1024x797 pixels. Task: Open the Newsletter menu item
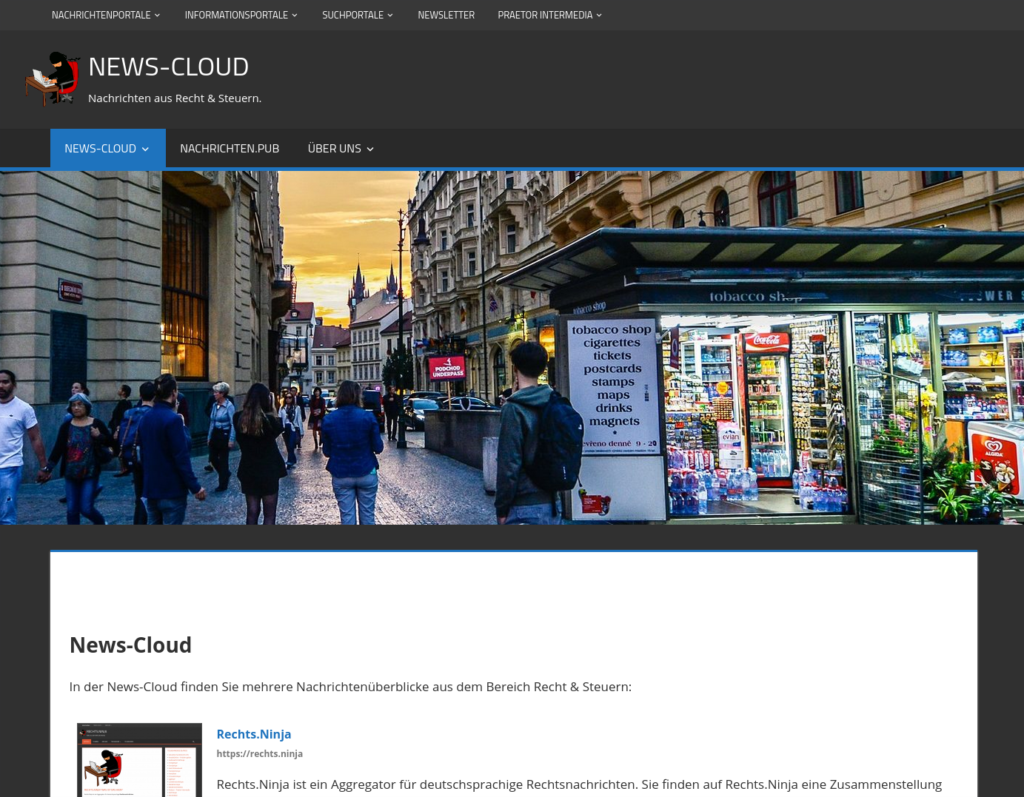pyautogui.click(x=446, y=15)
